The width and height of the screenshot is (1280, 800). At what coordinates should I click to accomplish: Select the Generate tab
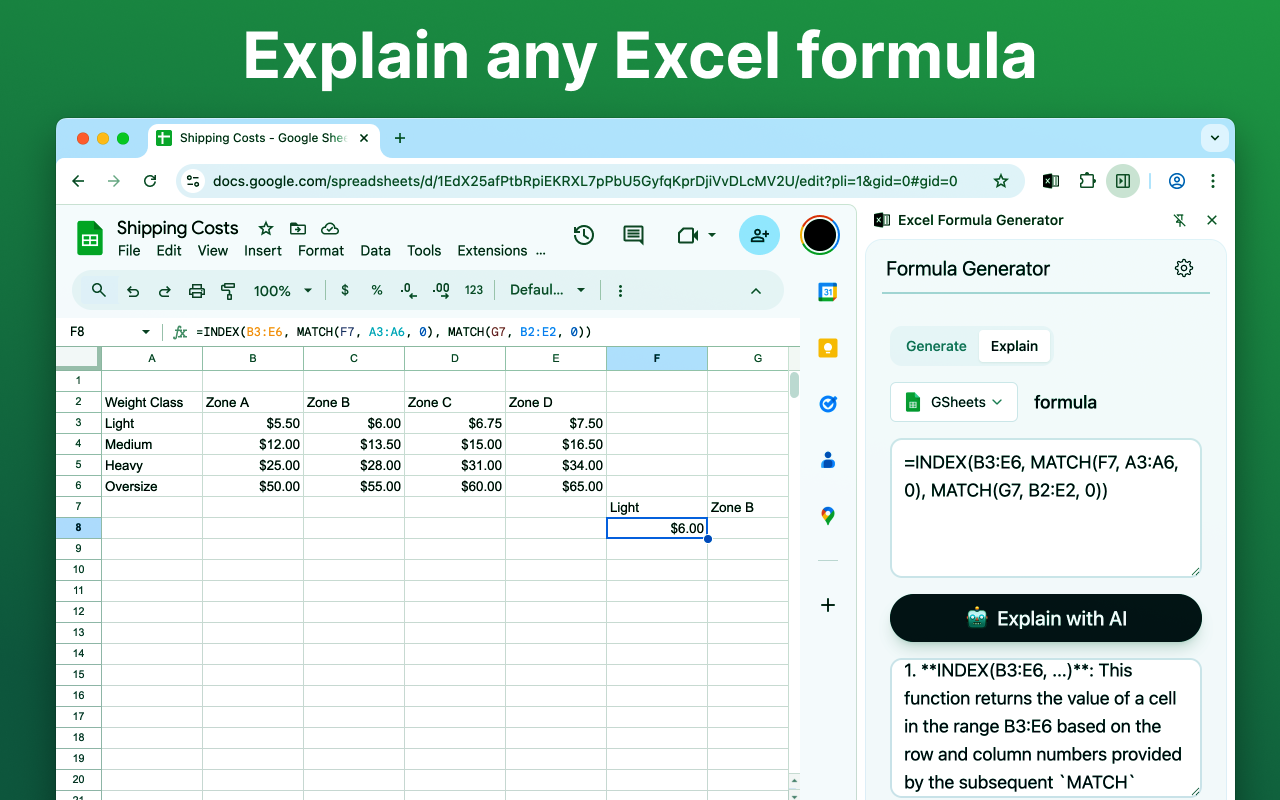click(x=935, y=346)
